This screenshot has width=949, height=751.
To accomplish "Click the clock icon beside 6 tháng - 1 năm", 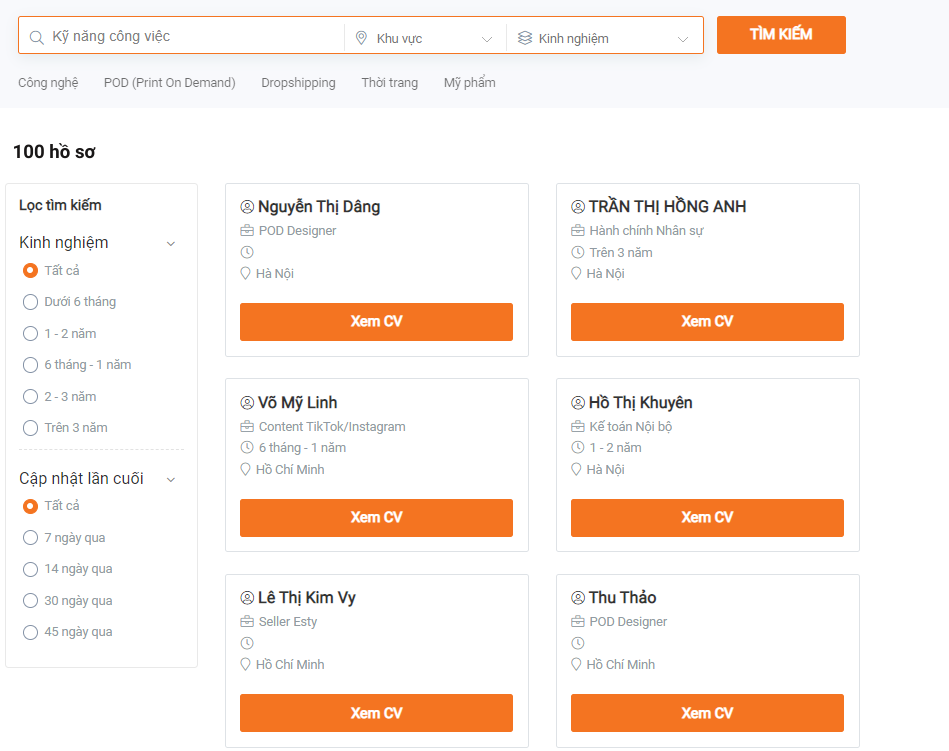I will [247, 448].
